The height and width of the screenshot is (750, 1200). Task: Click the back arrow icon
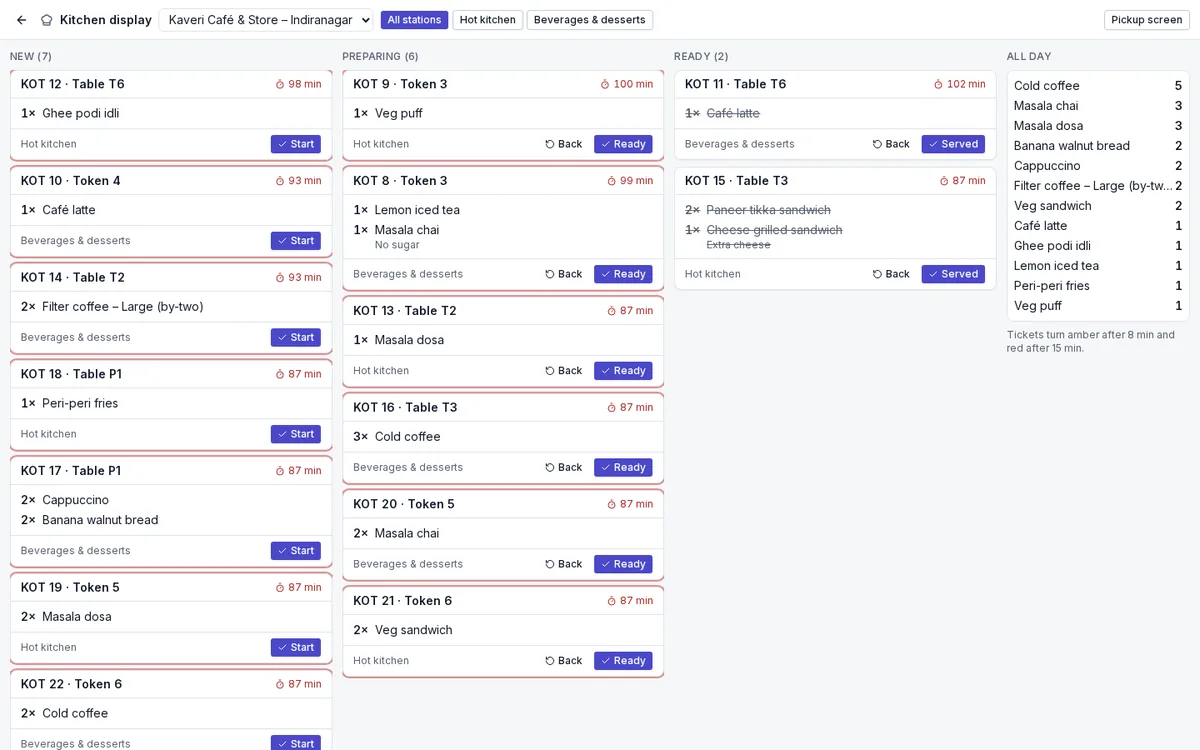(x=22, y=20)
